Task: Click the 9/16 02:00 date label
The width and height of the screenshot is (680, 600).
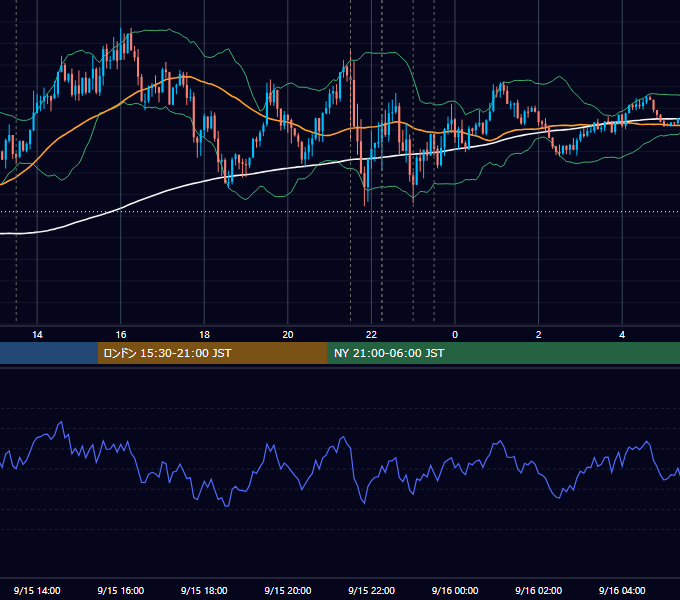Action: pyautogui.click(x=538, y=590)
